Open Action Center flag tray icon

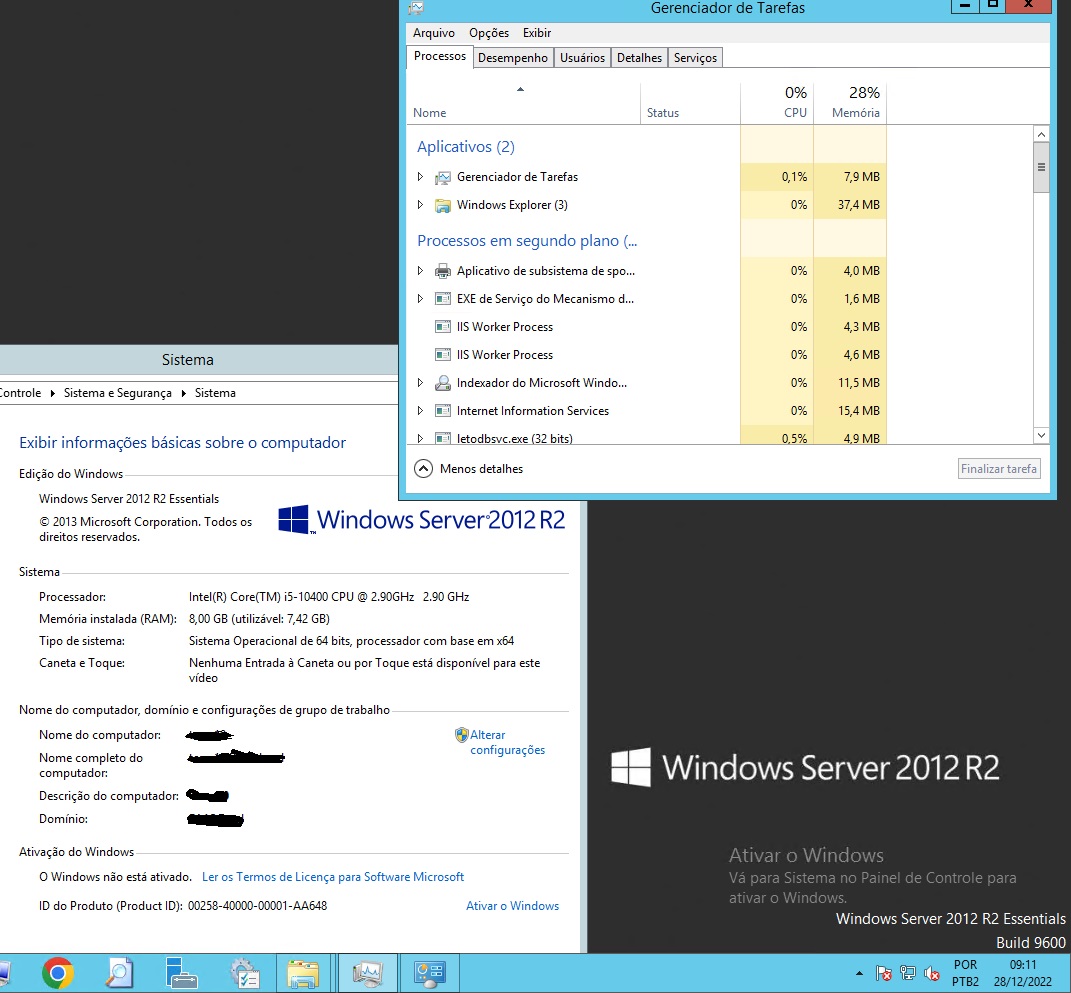click(884, 973)
